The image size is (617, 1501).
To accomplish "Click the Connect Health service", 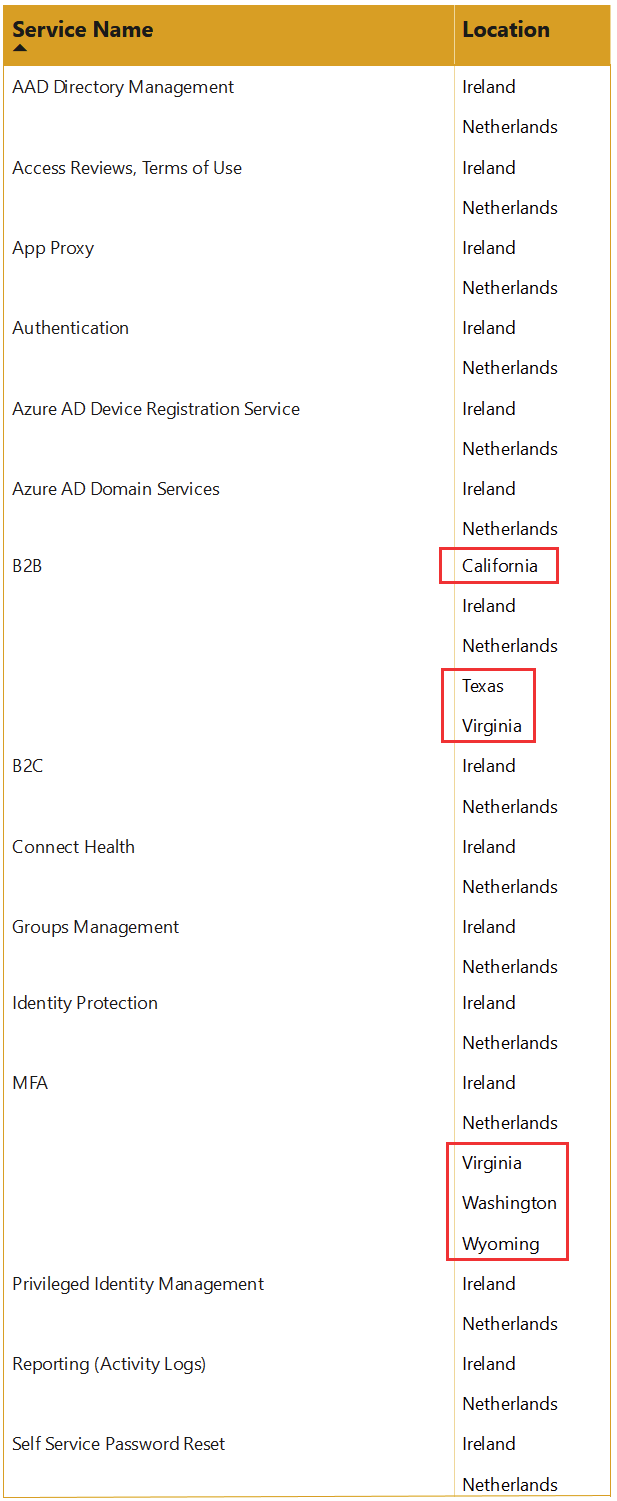I will (73, 847).
